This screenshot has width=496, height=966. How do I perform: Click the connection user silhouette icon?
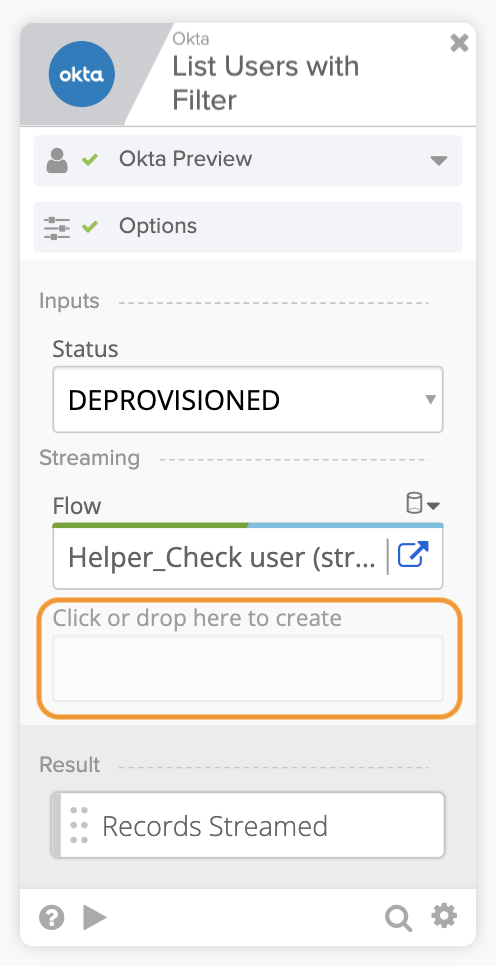click(57, 160)
